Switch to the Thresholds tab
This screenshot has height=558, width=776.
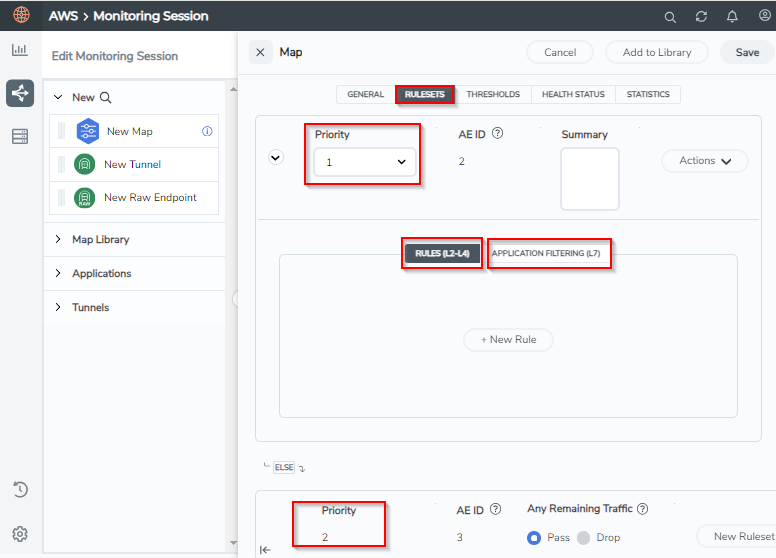(x=493, y=94)
